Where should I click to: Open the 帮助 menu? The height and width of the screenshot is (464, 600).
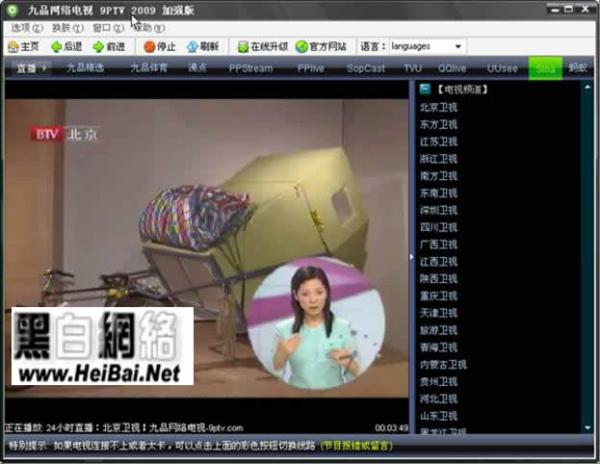click(149, 28)
